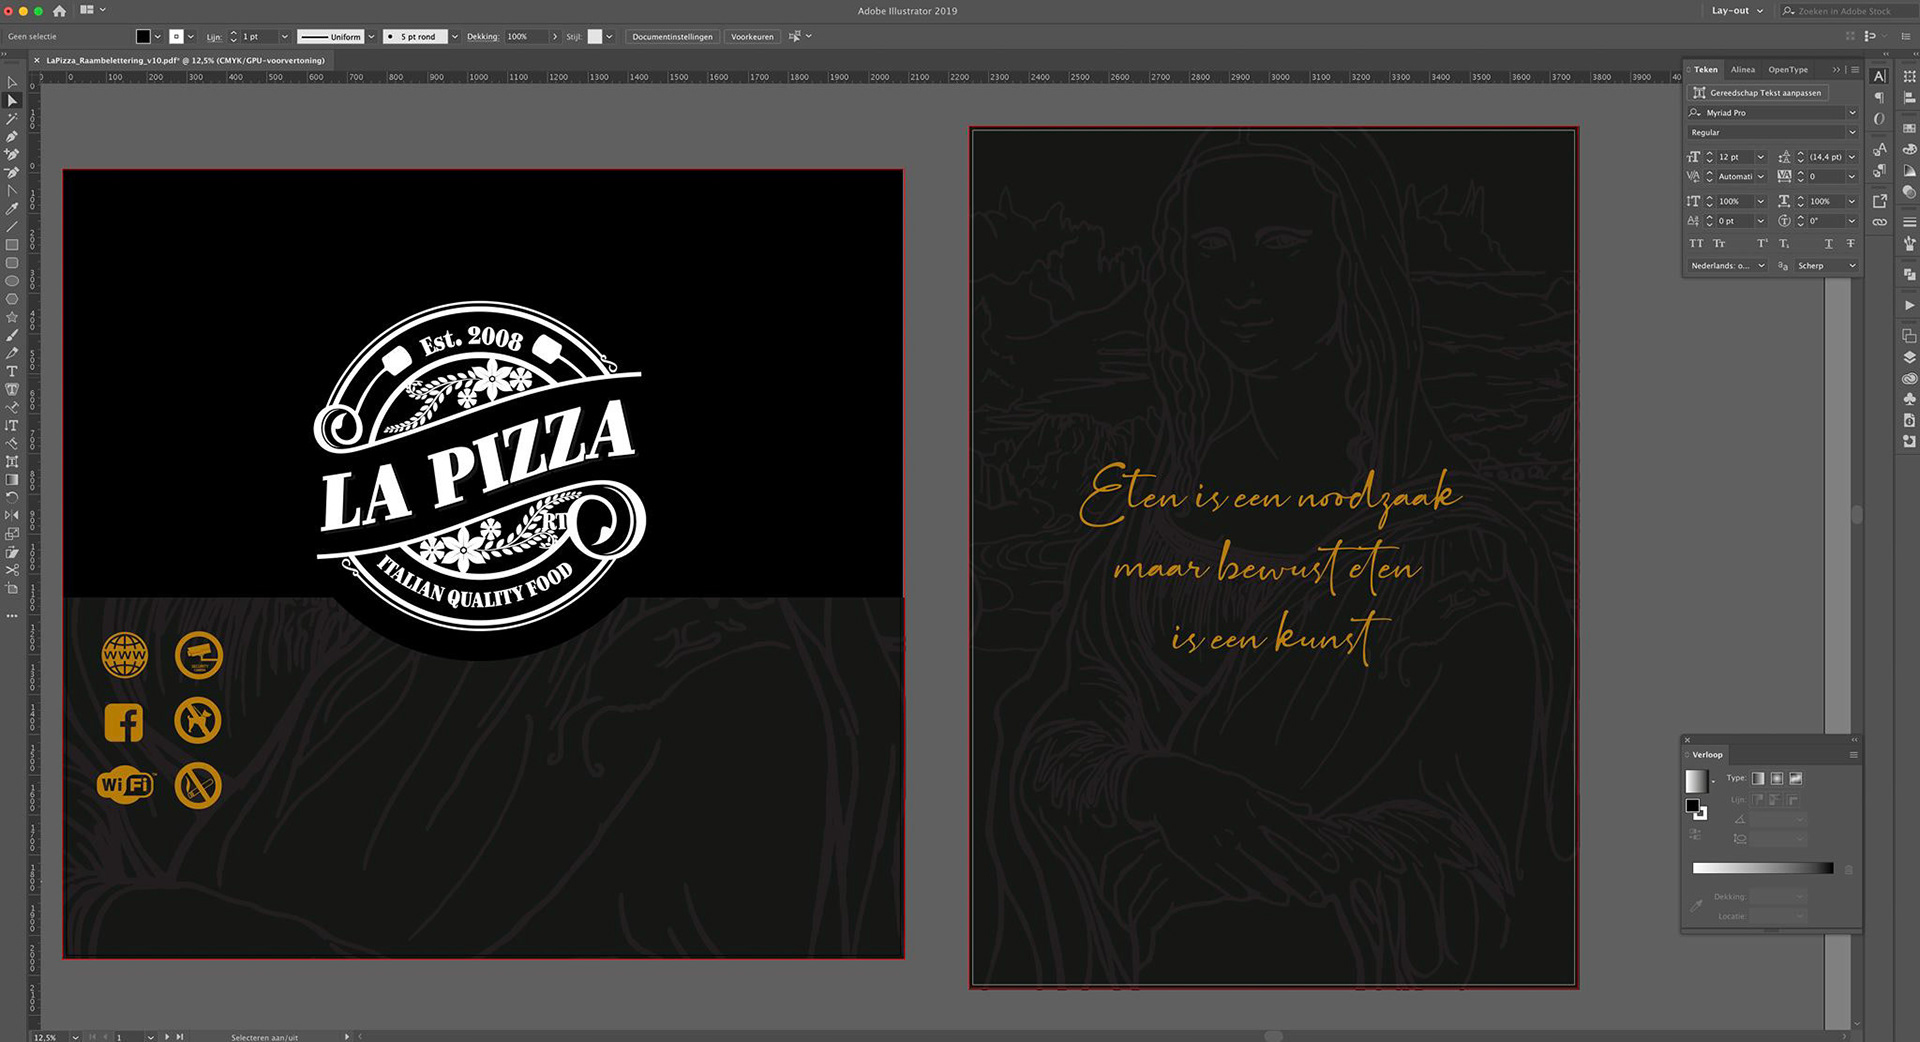Toggle Underline in Teken panel
The image size is (1920, 1042).
pos(1828,243)
